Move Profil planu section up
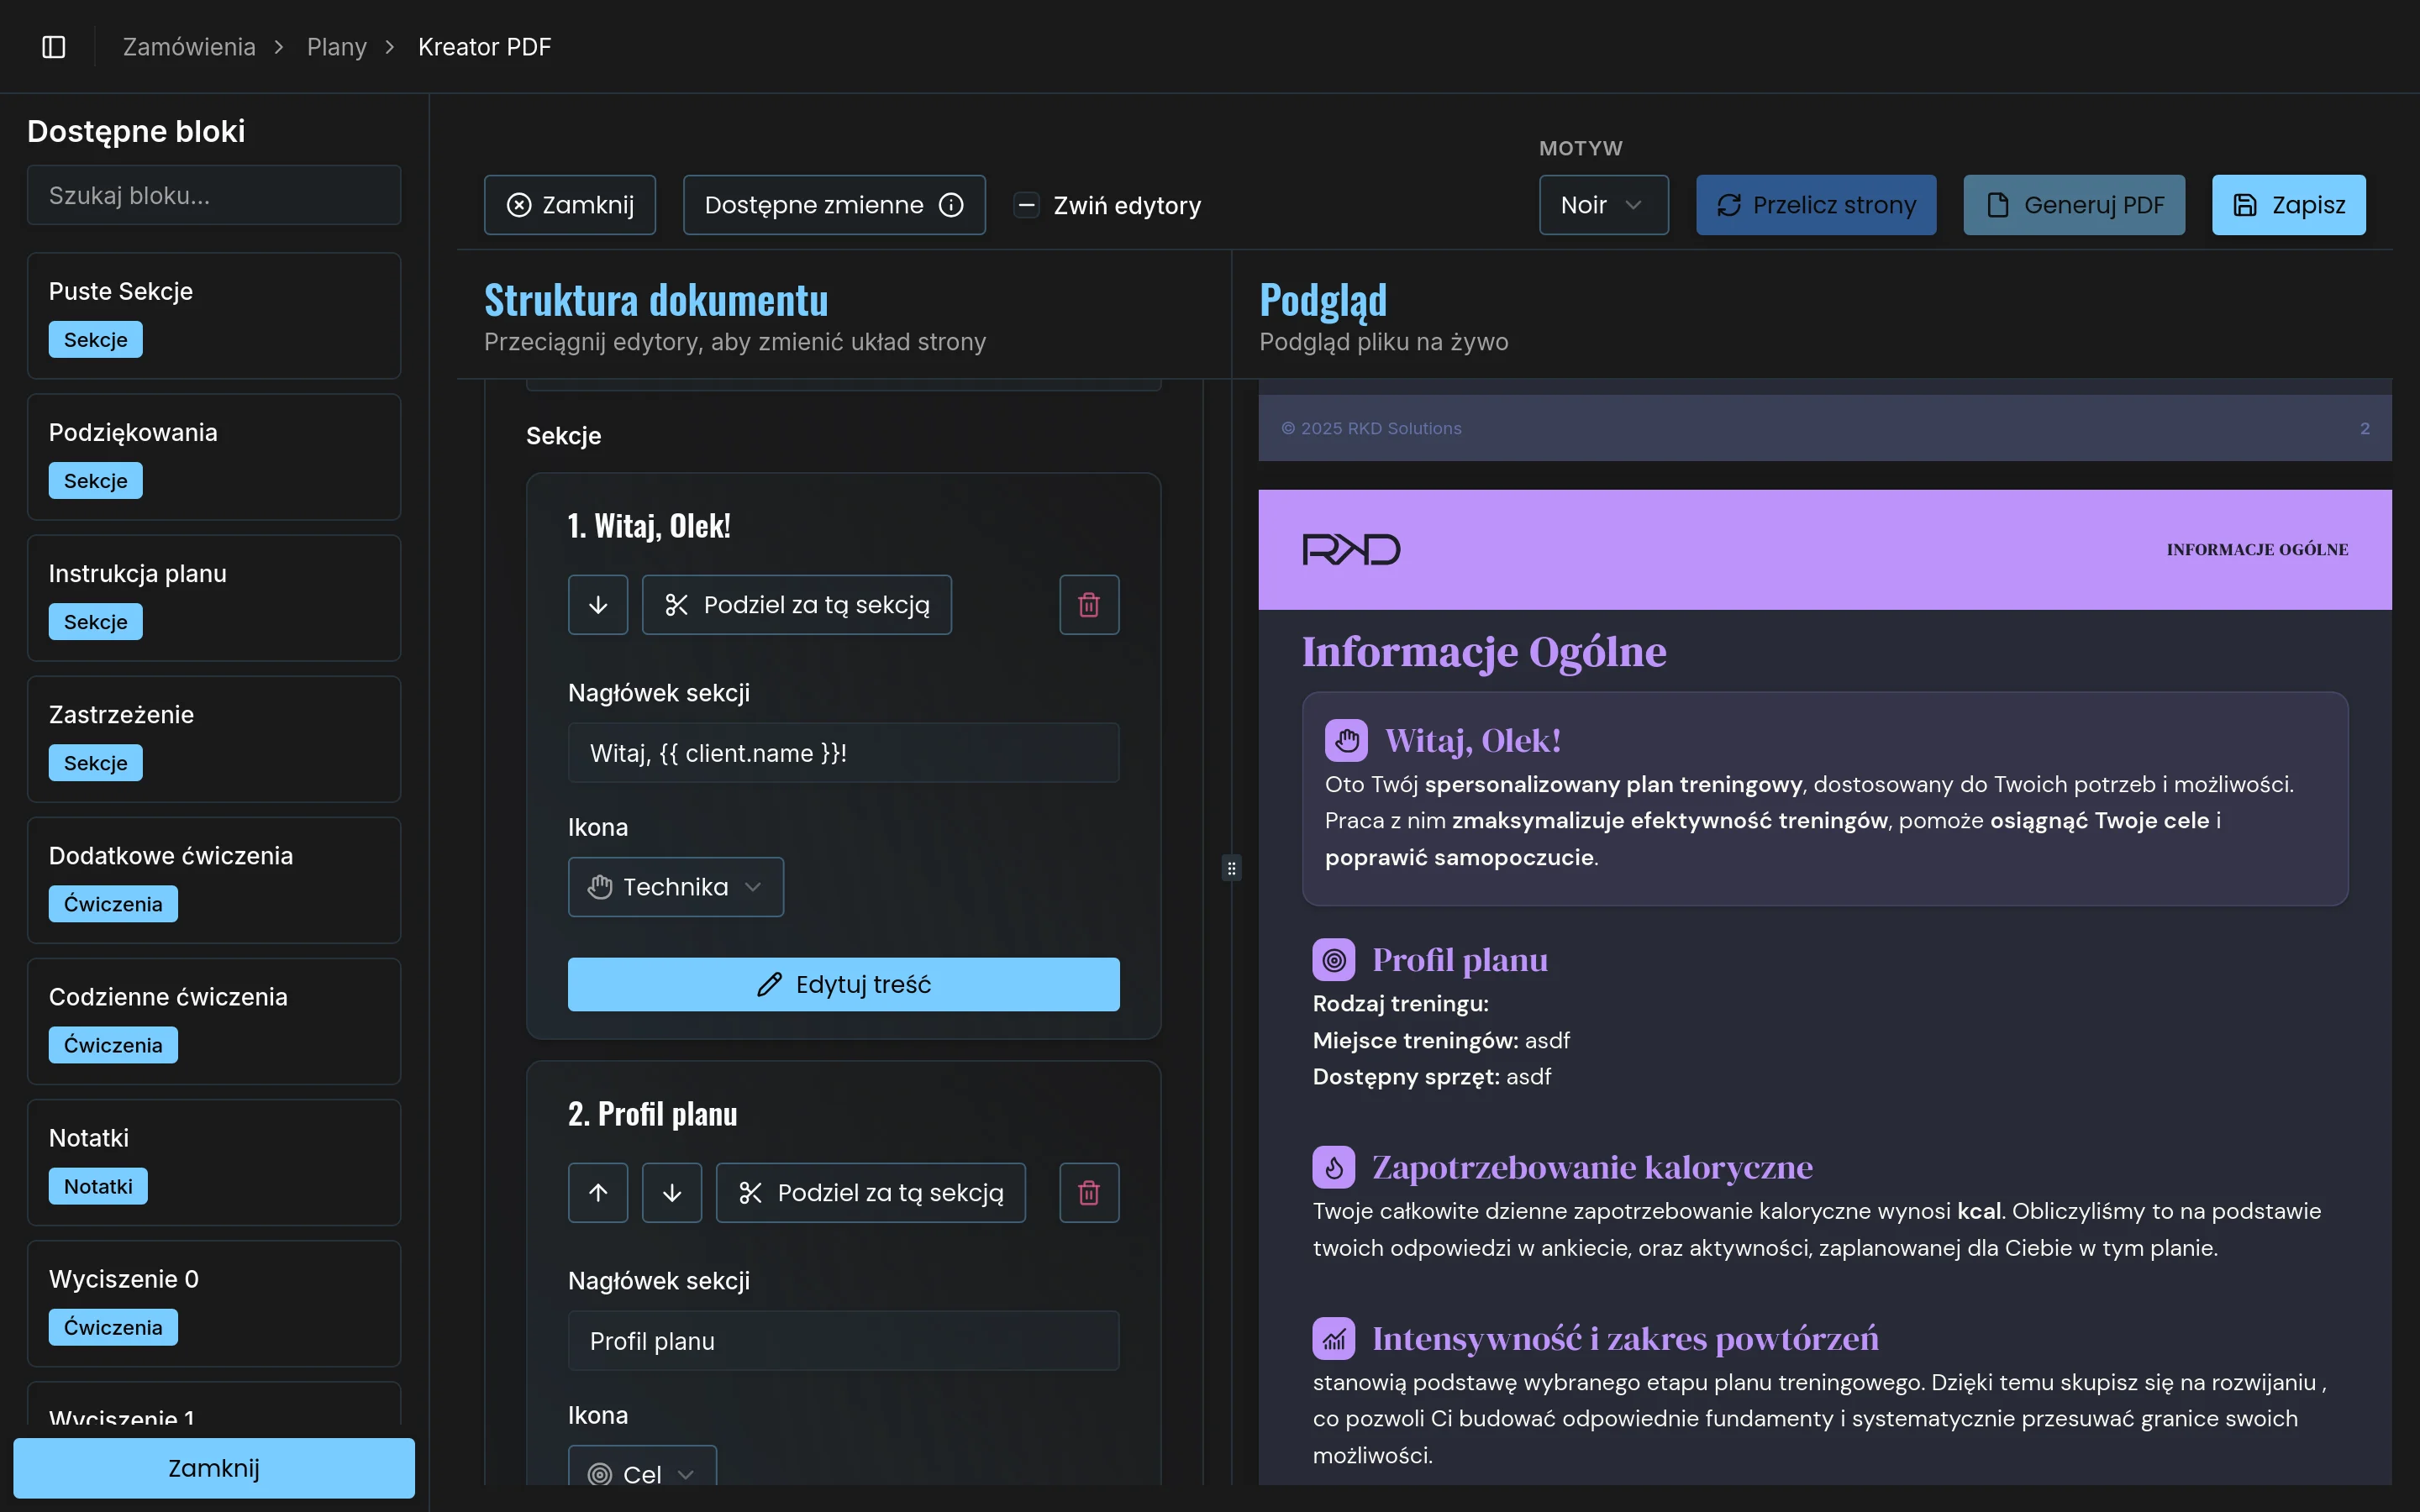 [x=598, y=1193]
